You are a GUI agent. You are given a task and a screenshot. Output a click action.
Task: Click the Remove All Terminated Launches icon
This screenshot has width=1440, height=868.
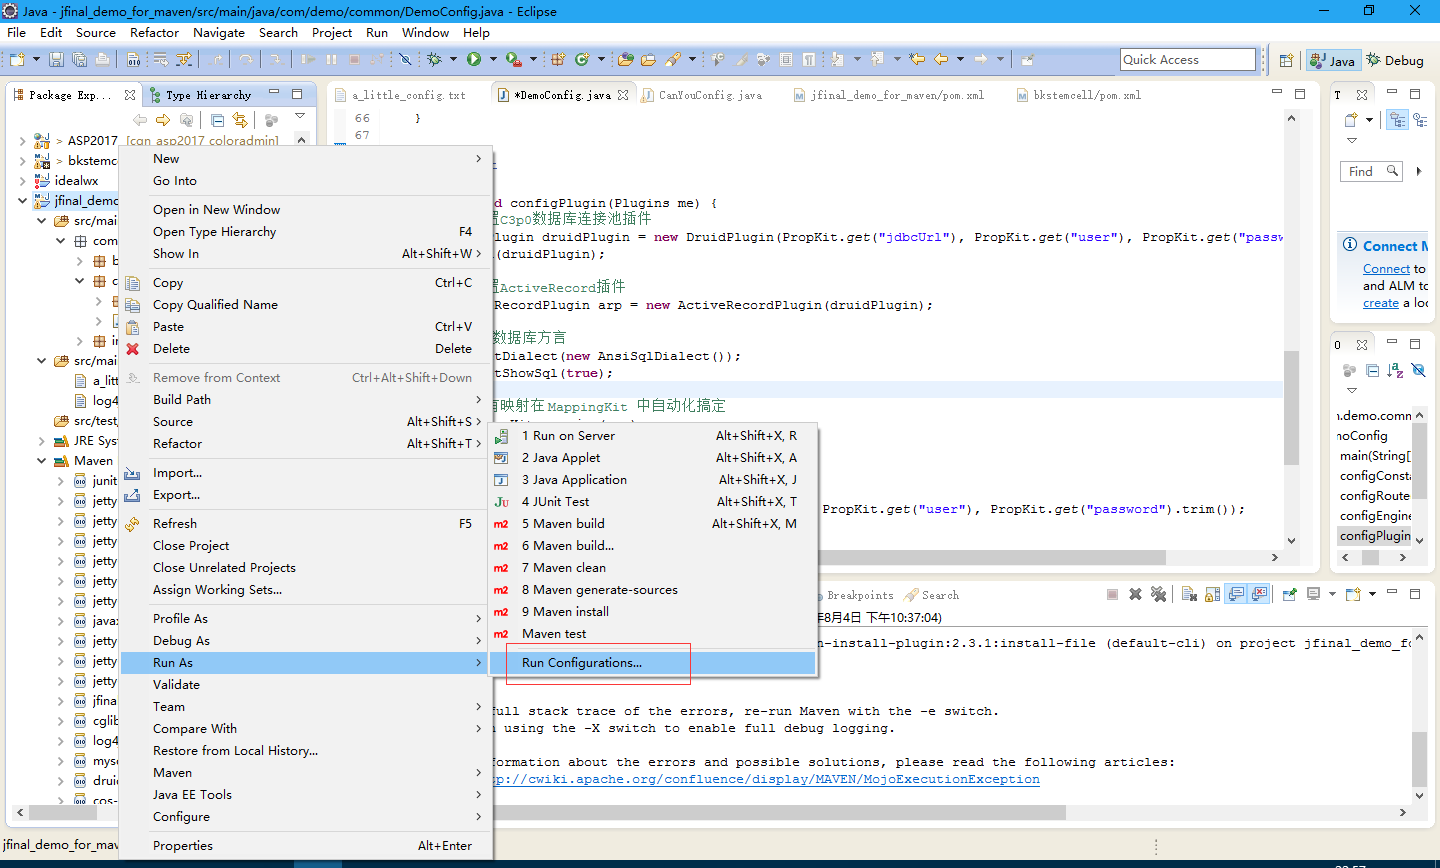point(1158,594)
